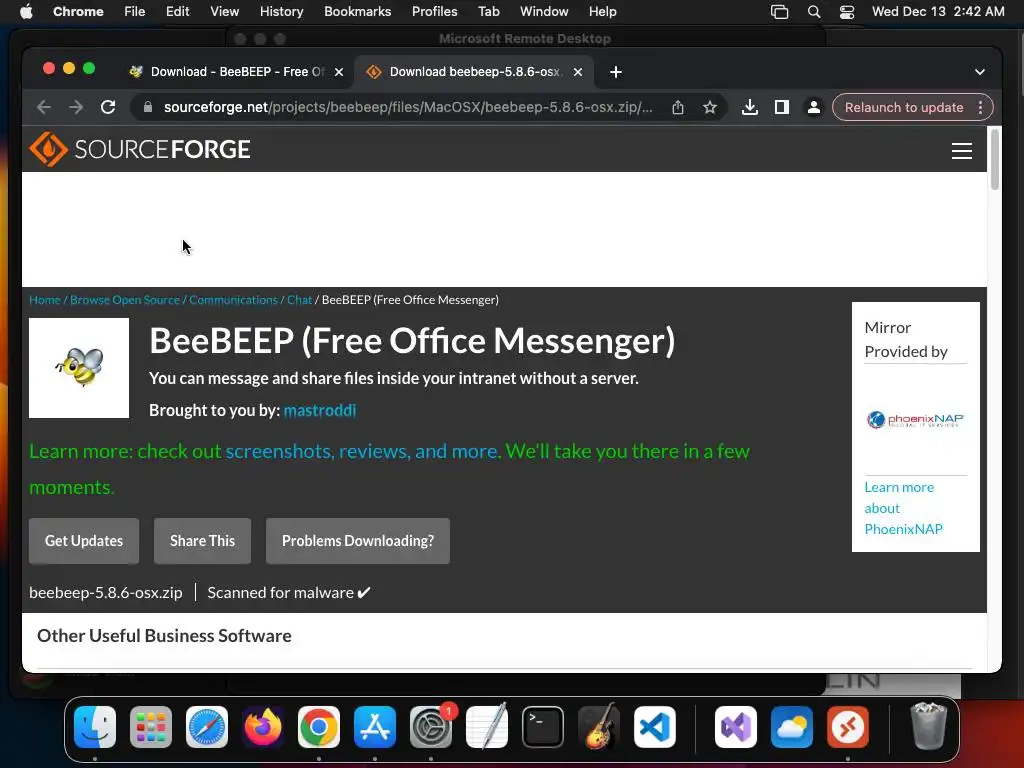Launch Safari from the dock
The image size is (1024, 768).
207,726
